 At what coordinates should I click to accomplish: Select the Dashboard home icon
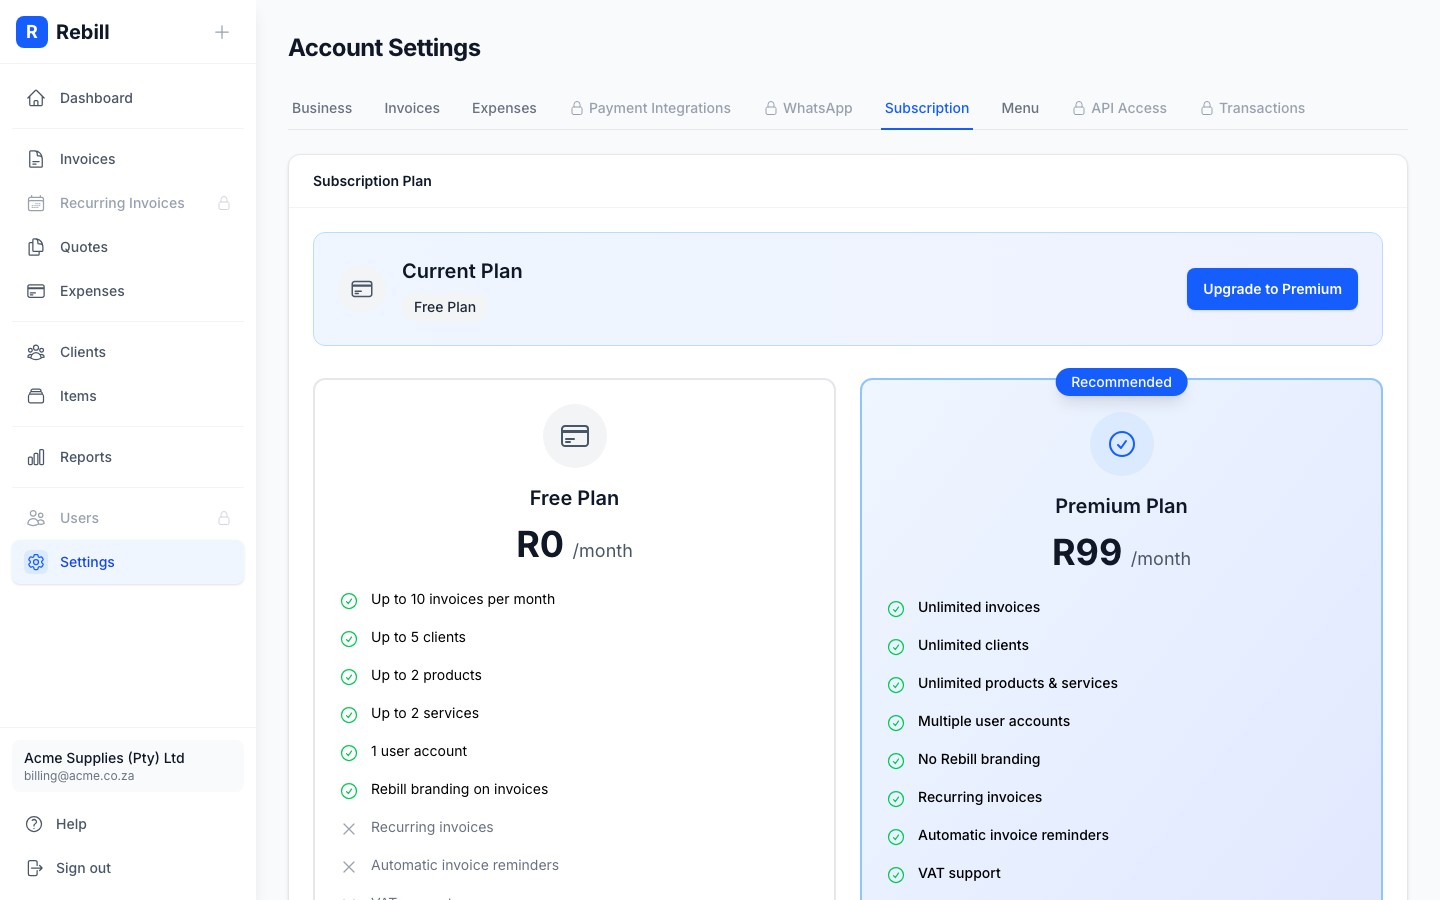[x=36, y=97]
